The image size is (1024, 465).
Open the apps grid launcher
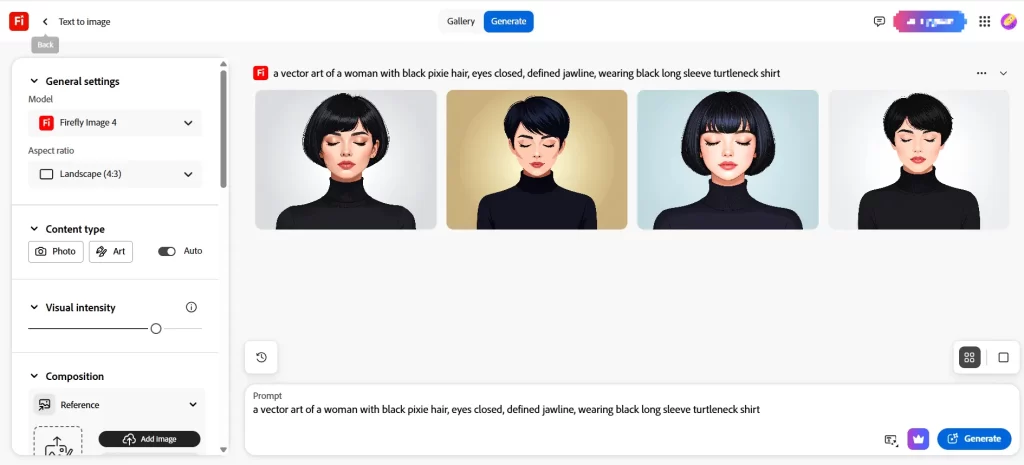point(984,21)
